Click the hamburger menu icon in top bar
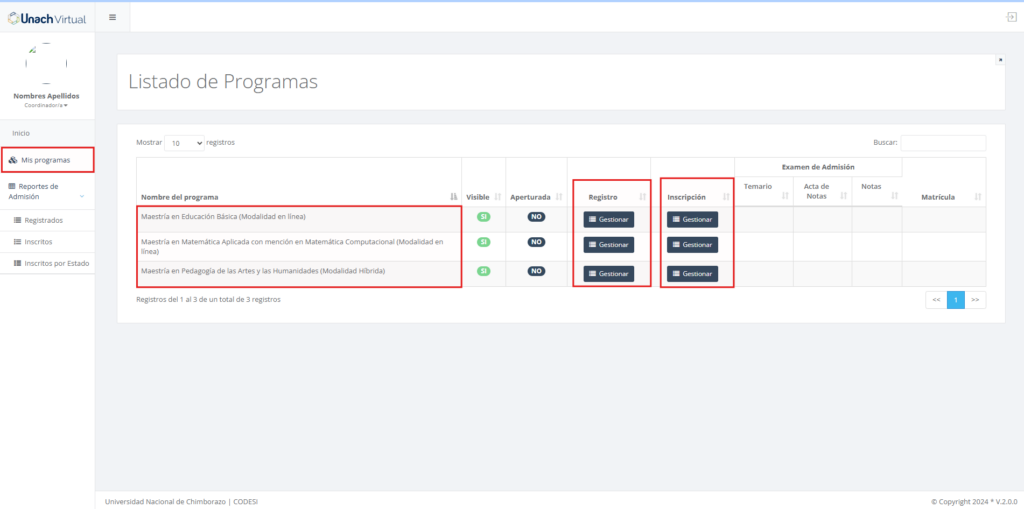Viewport: 1024px width, 509px height. click(x=112, y=17)
